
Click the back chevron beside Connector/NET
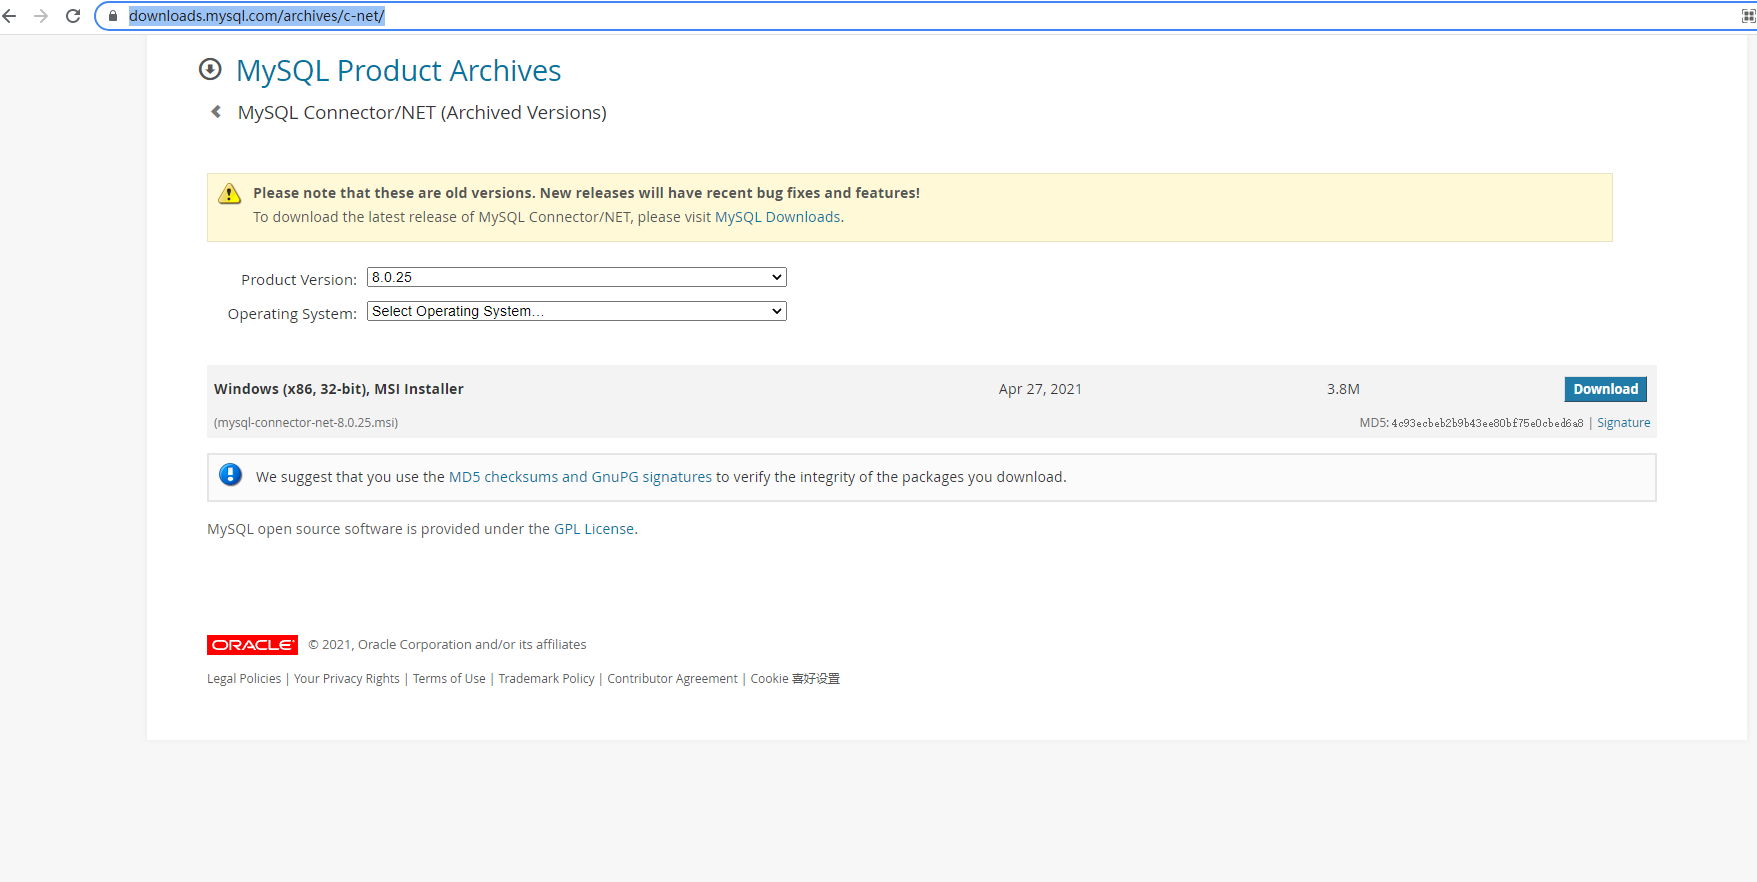point(216,112)
